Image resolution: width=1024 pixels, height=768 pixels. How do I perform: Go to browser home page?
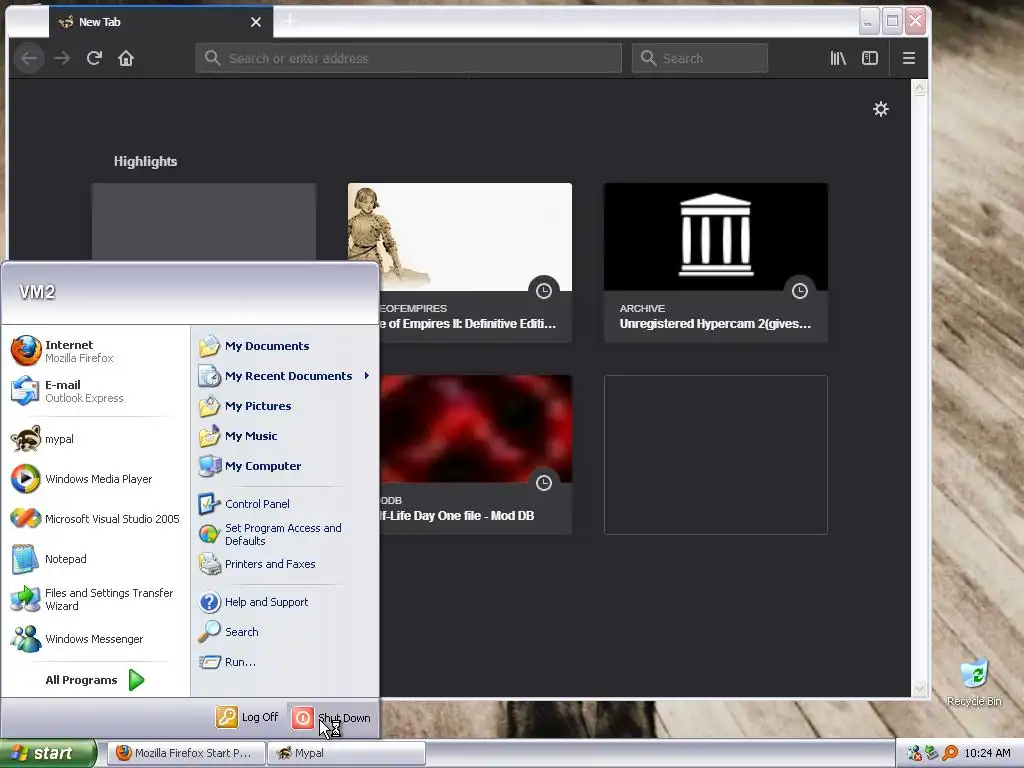pos(126,59)
